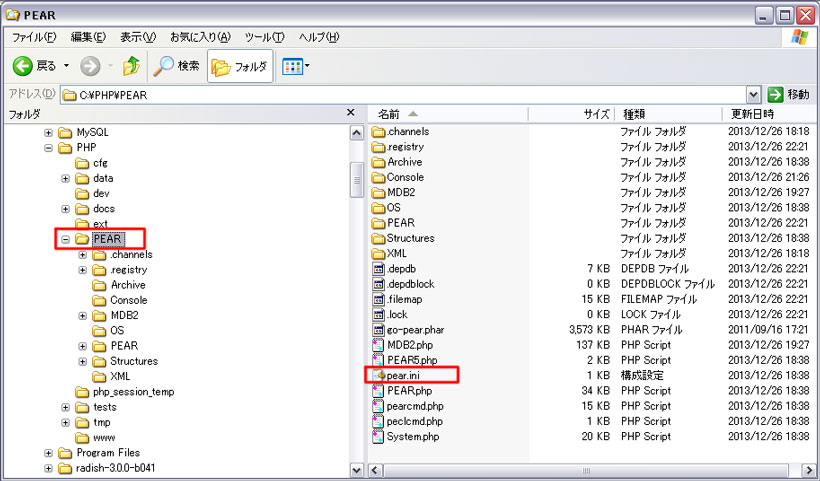This screenshot has width=820, height=481.
Task: Select Archive folder icon in file list
Action: 378,162
